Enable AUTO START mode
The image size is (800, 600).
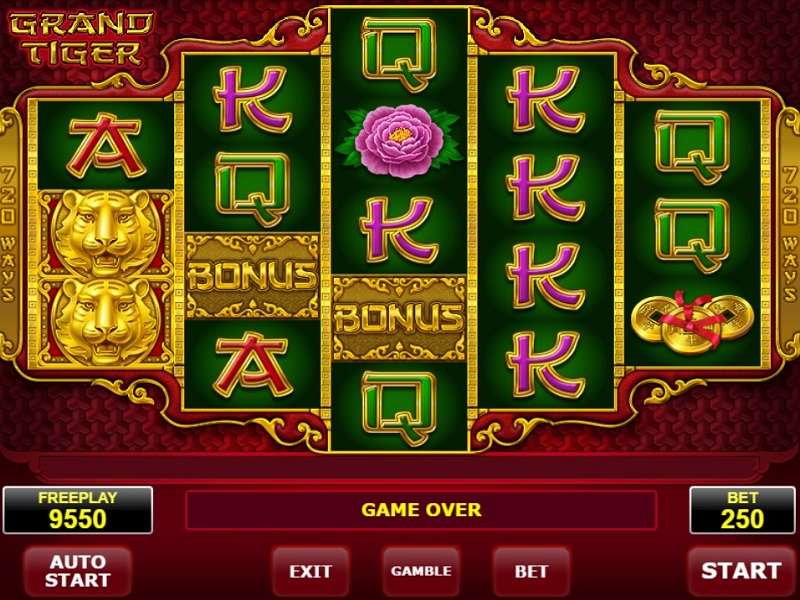tap(78, 571)
